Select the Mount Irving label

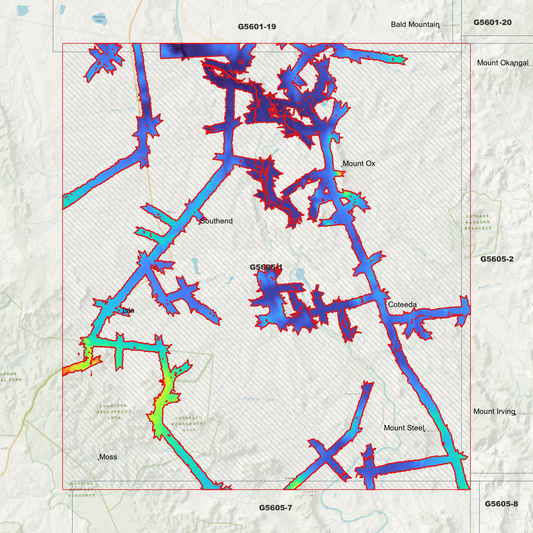tap(495, 412)
